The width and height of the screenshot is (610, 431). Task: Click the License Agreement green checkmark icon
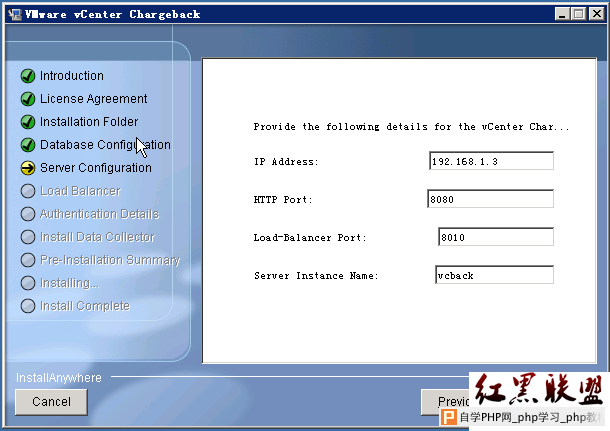(x=28, y=99)
